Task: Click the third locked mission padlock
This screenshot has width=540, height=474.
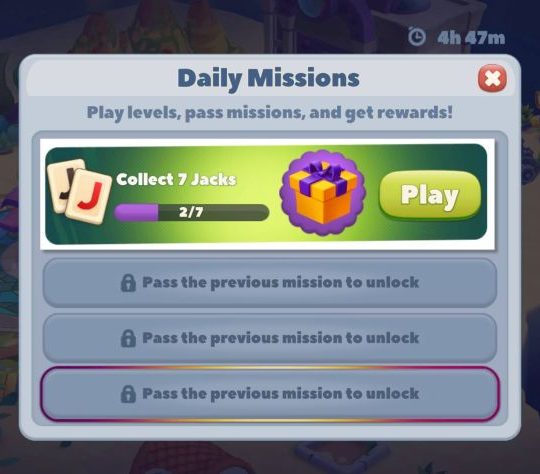Action: click(x=128, y=394)
